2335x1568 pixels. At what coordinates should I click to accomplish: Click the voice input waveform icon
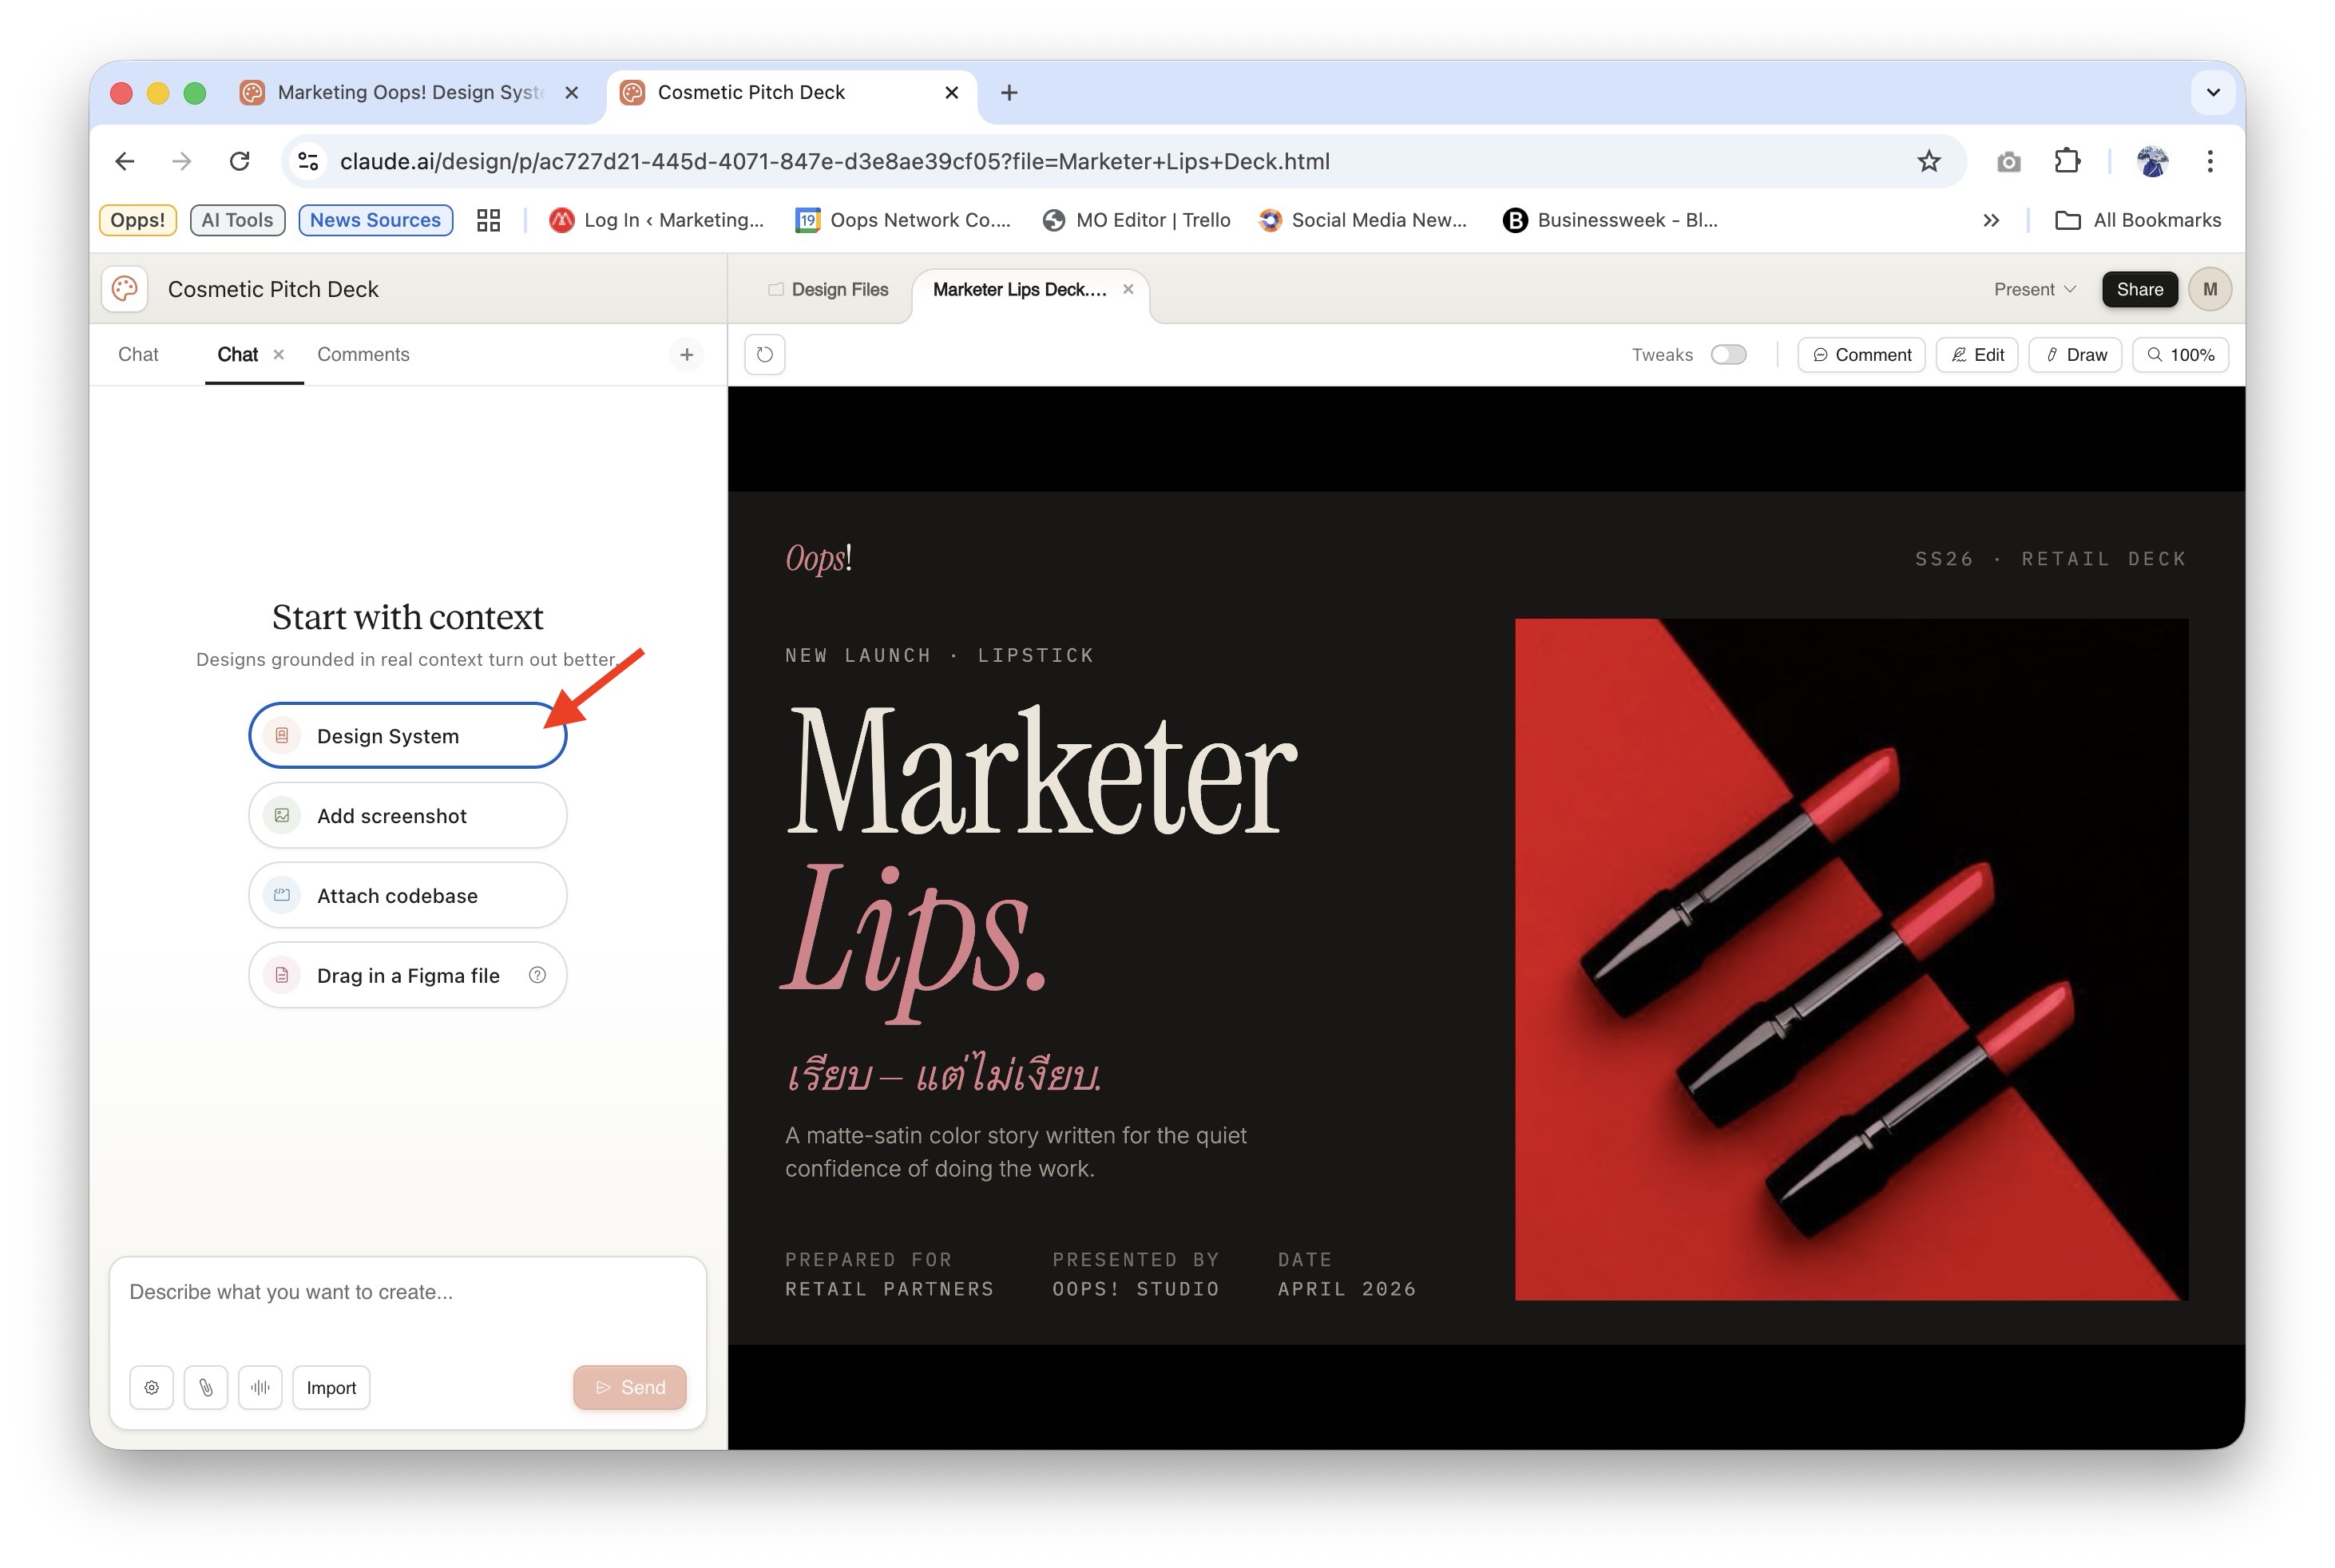[x=260, y=1387]
